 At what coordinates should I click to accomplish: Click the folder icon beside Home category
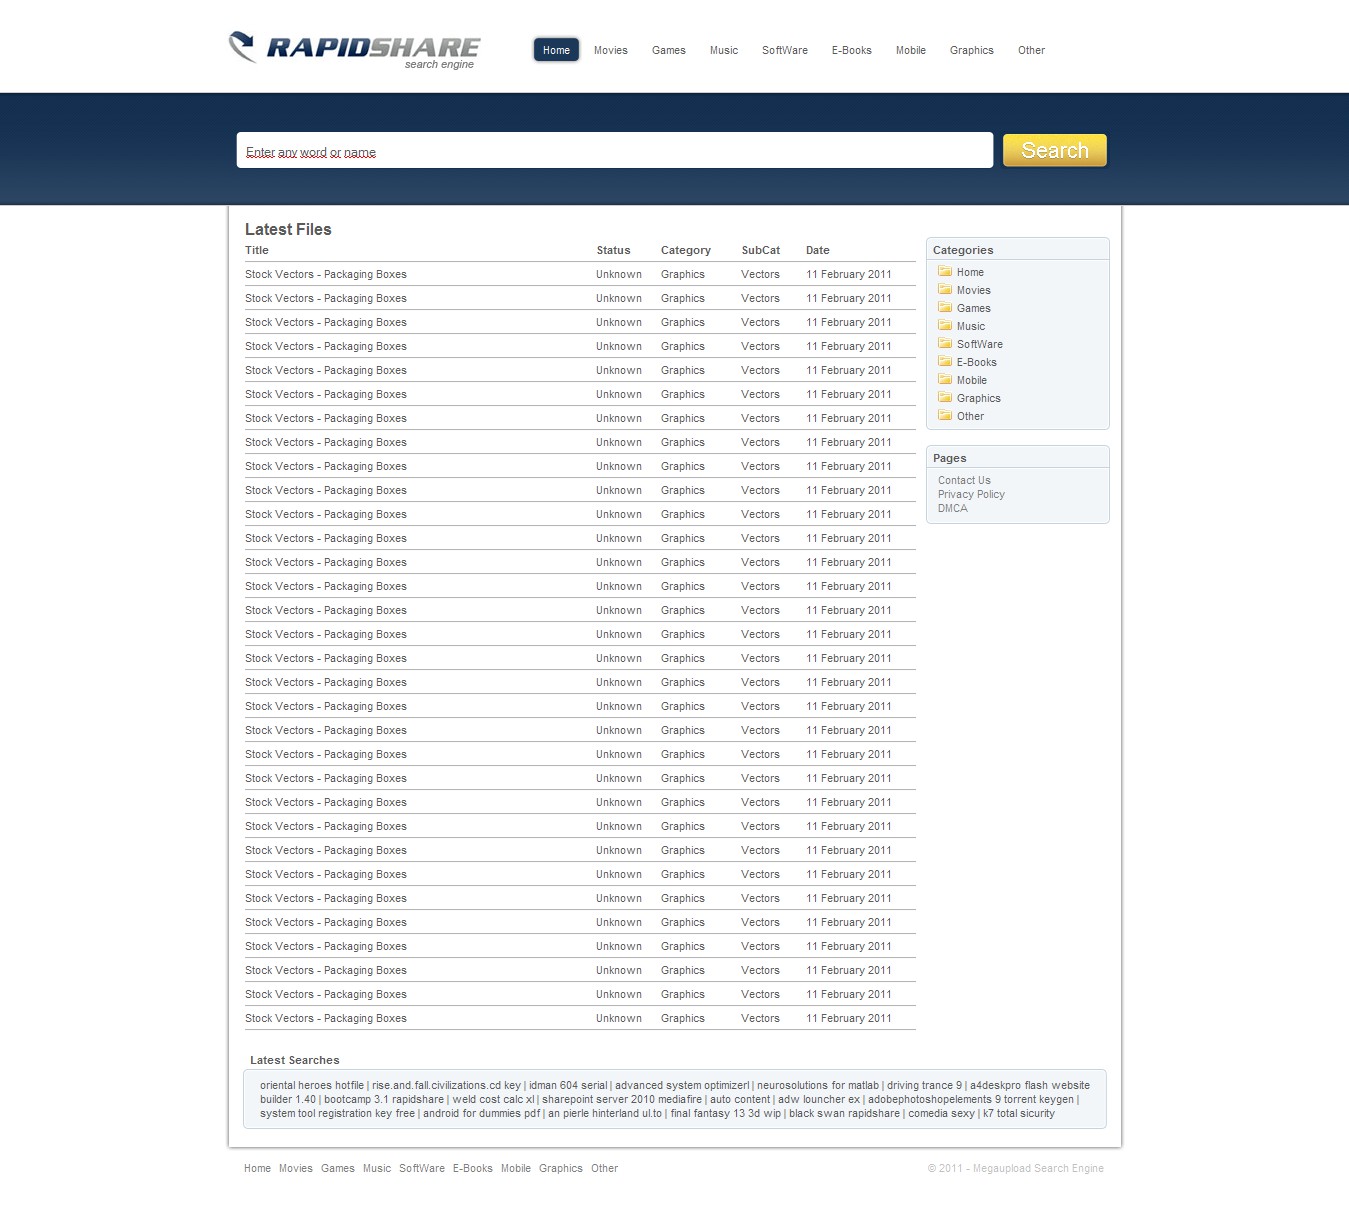(945, 271)
